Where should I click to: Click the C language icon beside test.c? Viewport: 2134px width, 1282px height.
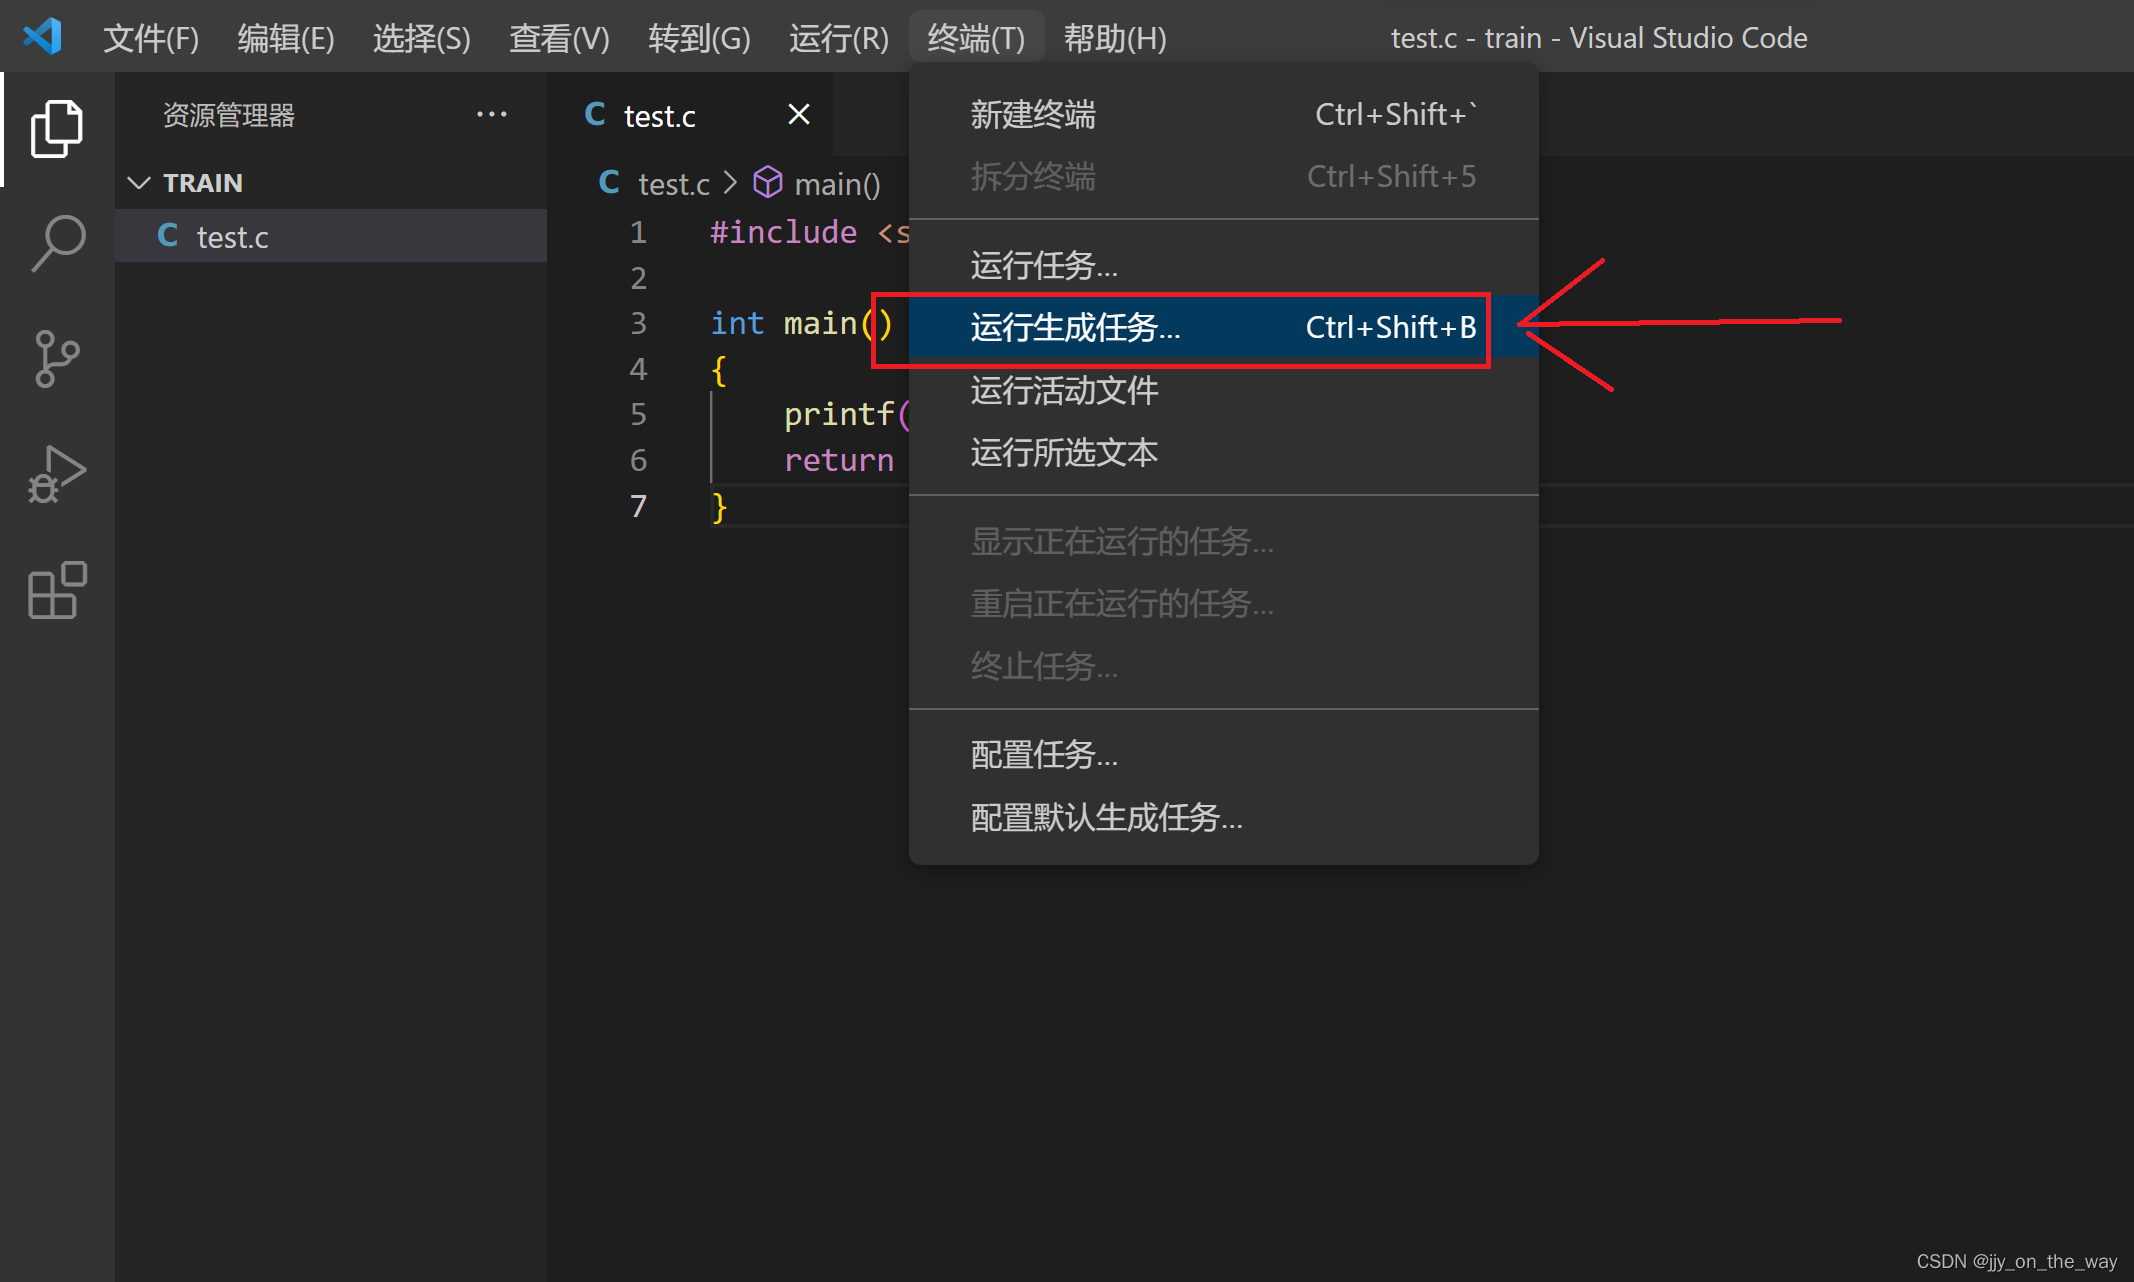coord(168,236)
